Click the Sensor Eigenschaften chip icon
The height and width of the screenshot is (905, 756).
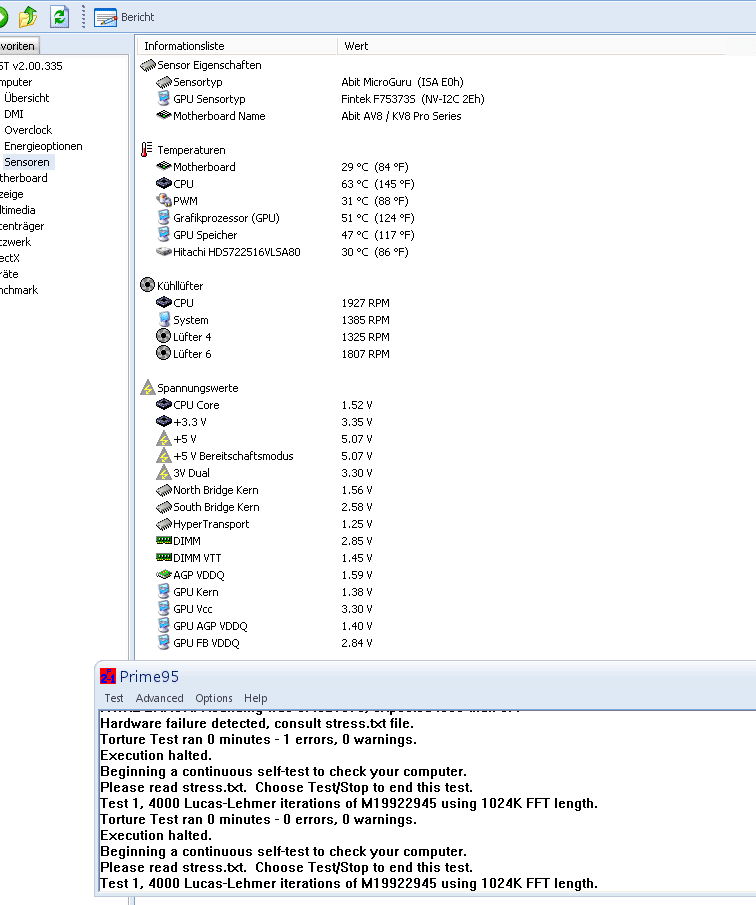pos(148,65)
